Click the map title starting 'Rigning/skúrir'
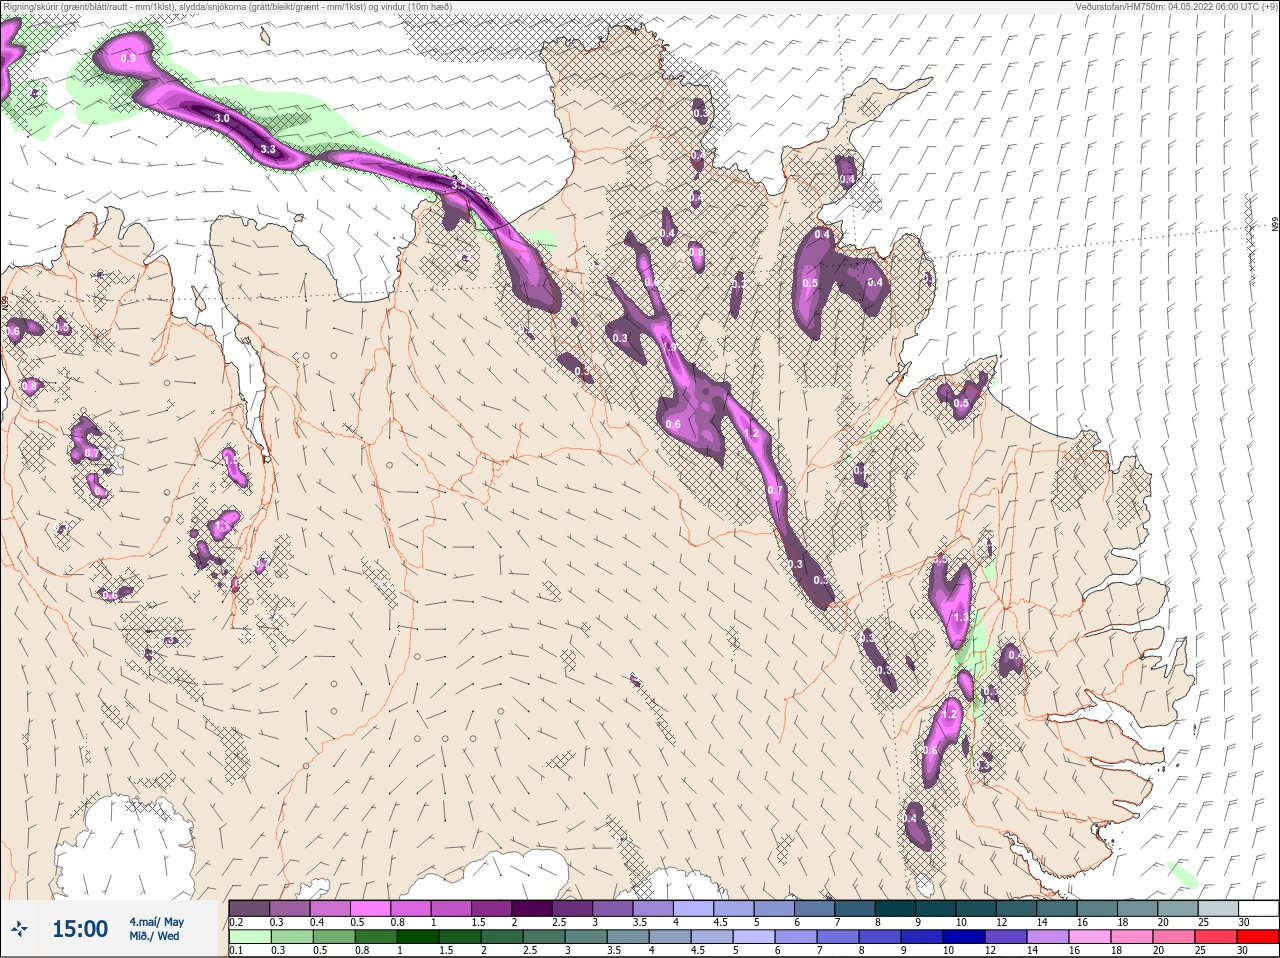Viewport: 1280px width, 958px height. click(x=228, y=7)
